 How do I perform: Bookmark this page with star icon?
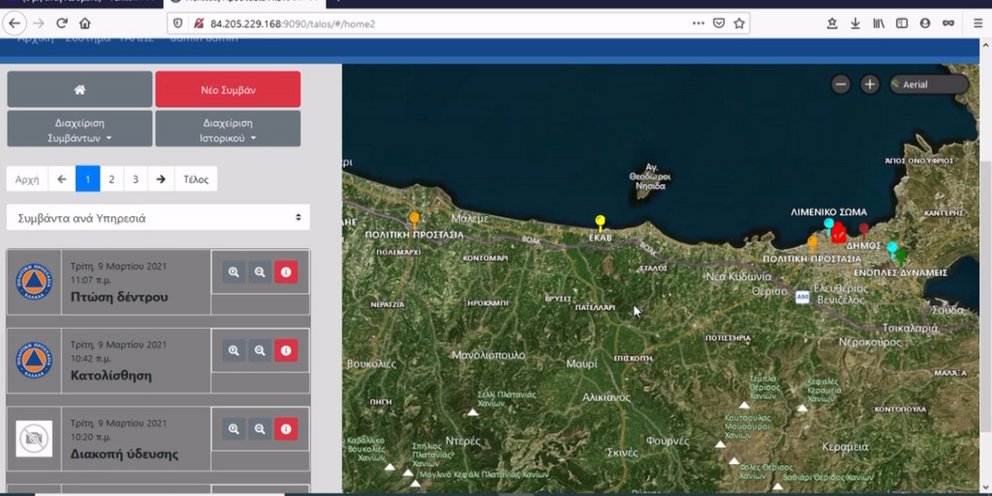tap(739, 23)
